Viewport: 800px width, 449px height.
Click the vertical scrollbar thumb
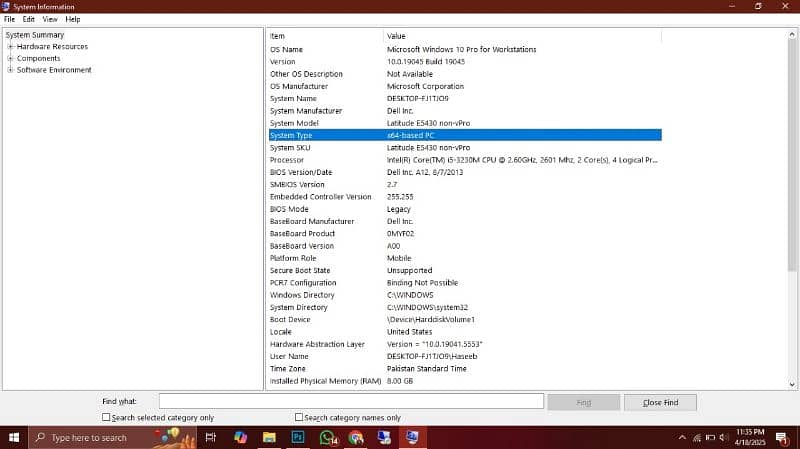(792, 156)
